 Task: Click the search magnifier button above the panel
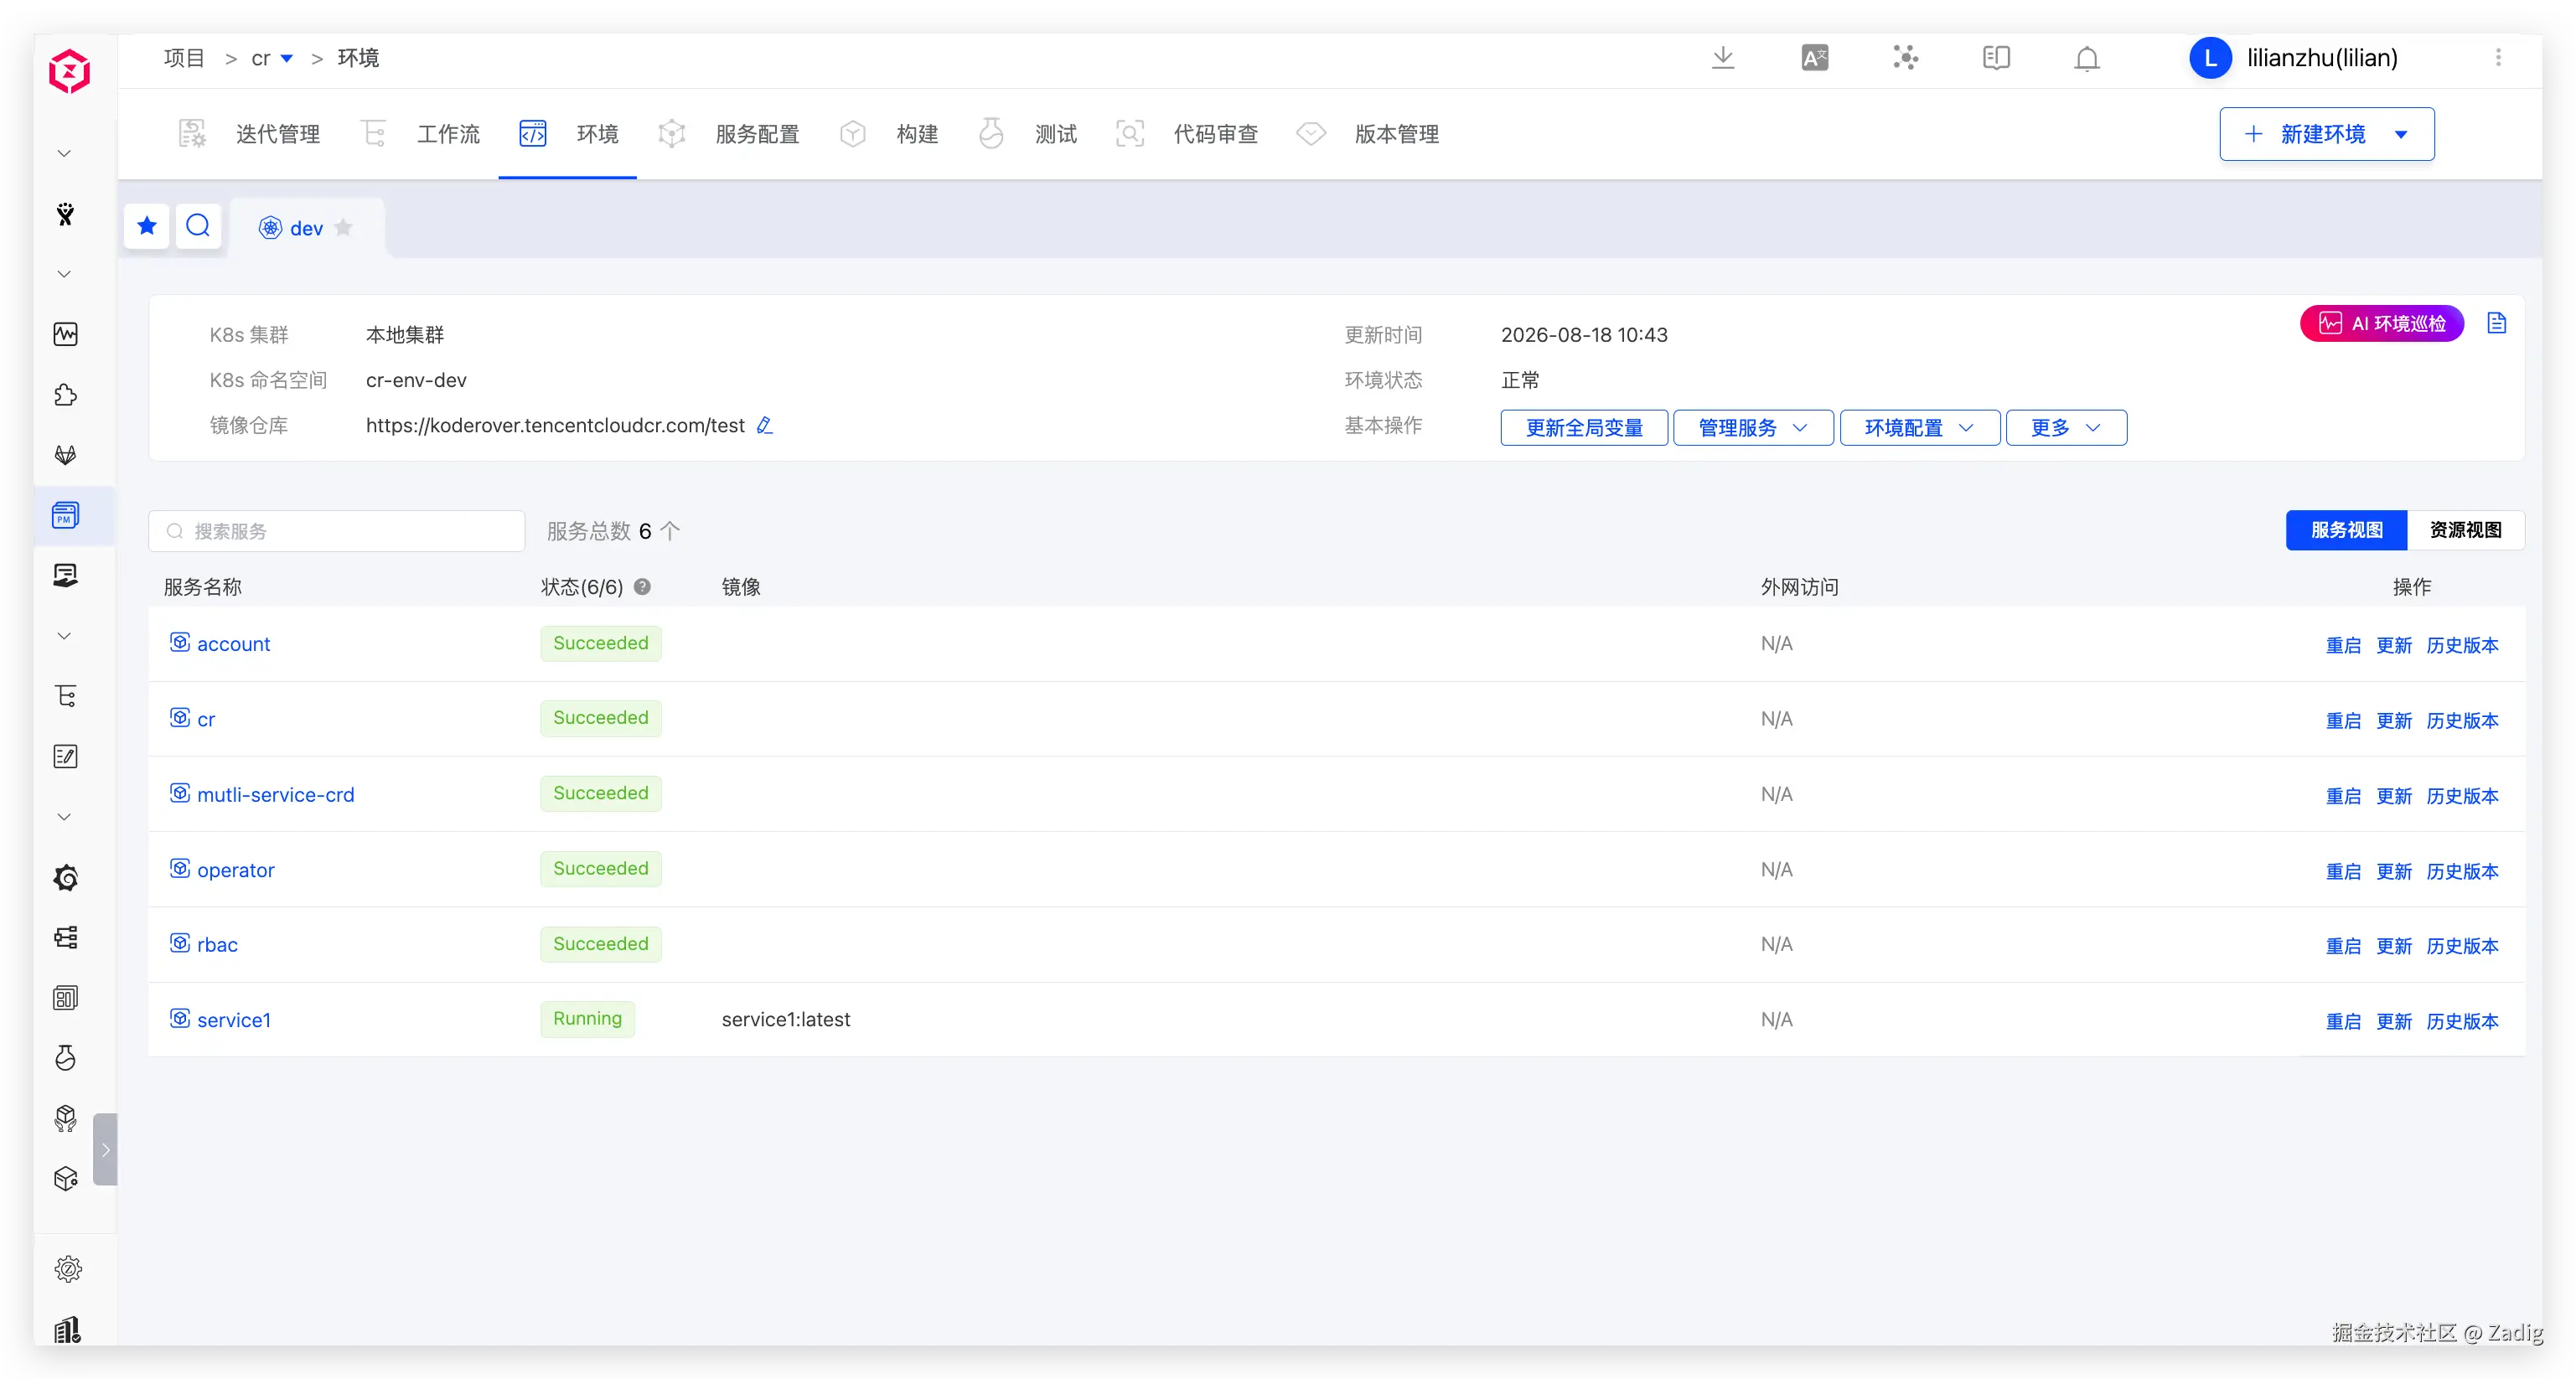[x=198, y=226]
